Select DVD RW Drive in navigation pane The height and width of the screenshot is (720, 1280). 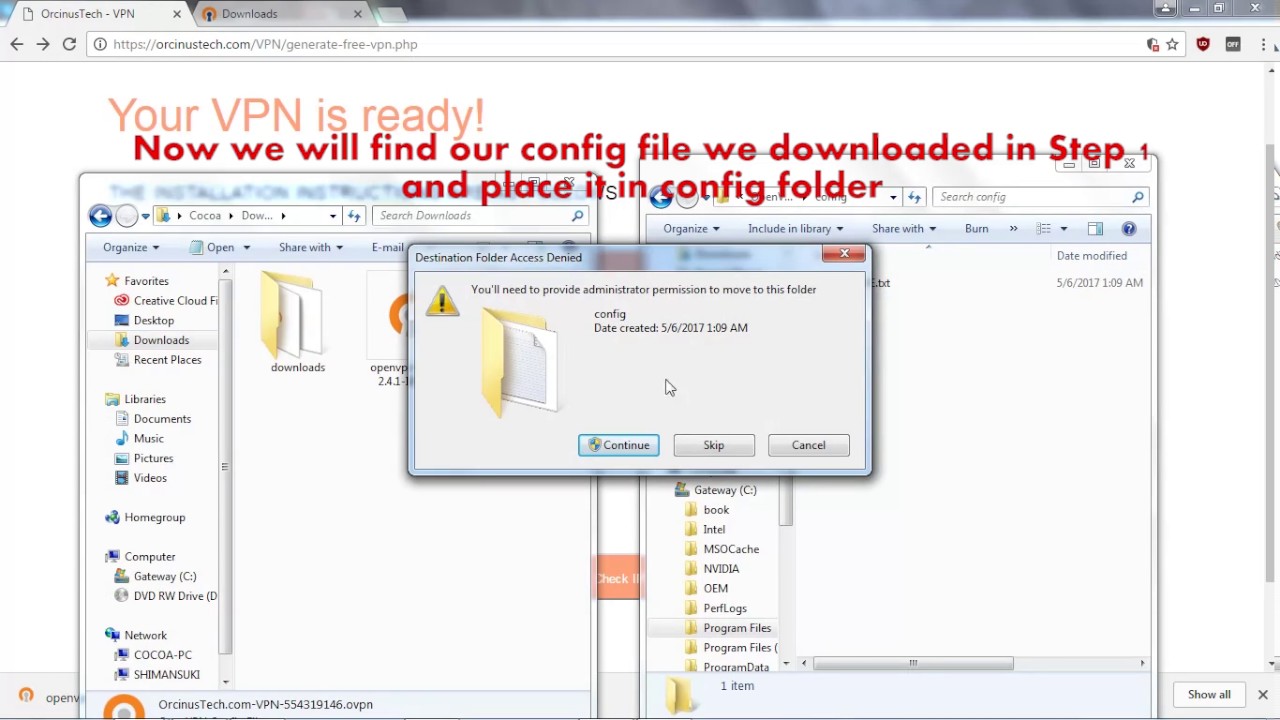click(x=174, y=596)
